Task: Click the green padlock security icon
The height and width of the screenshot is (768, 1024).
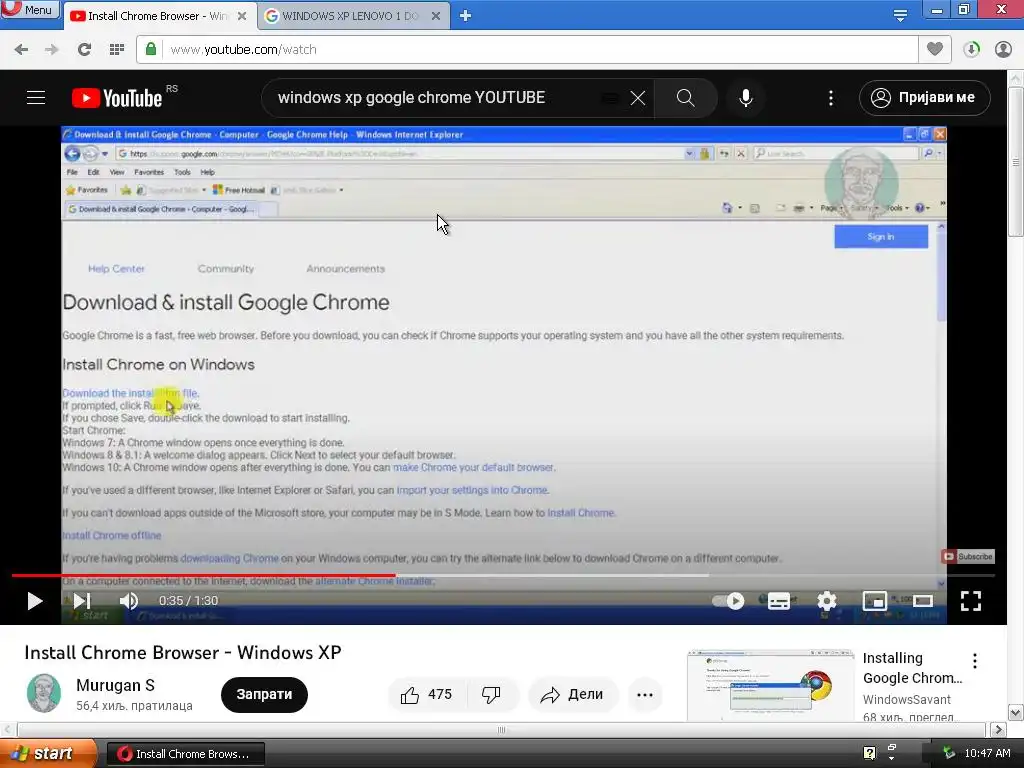Action: [151, 49]
